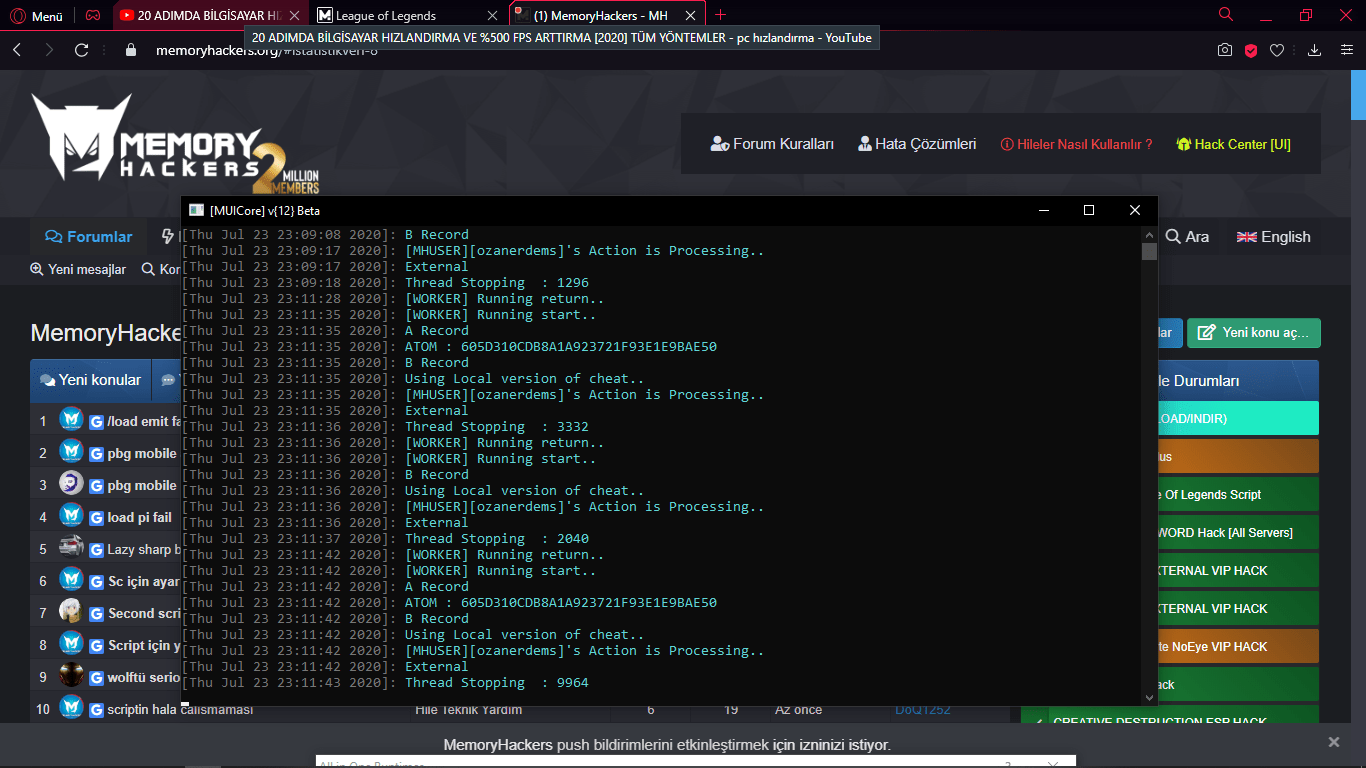
Task: Open the Opera Menu button
Action: pyautogui.click(x=37, y=15)
